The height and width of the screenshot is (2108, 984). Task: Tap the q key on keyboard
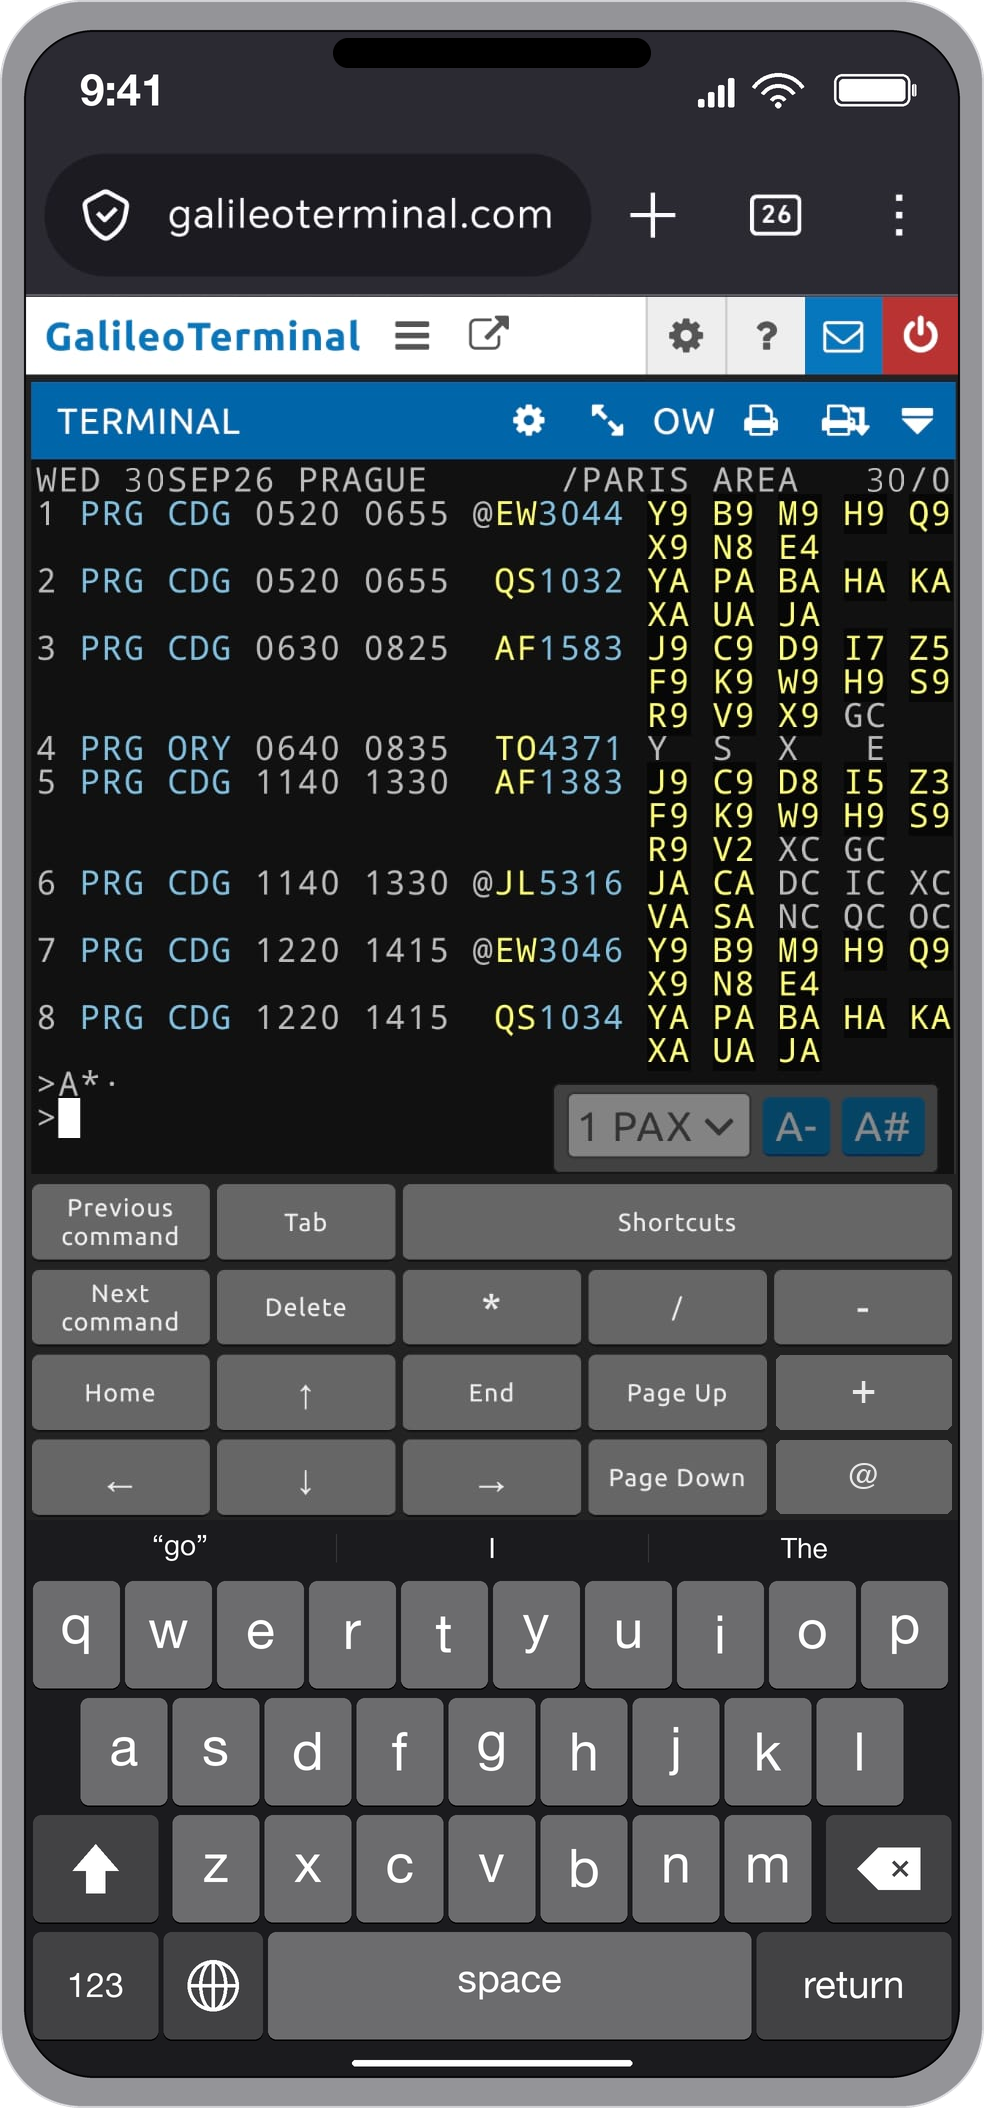(x=77, y=1634)
